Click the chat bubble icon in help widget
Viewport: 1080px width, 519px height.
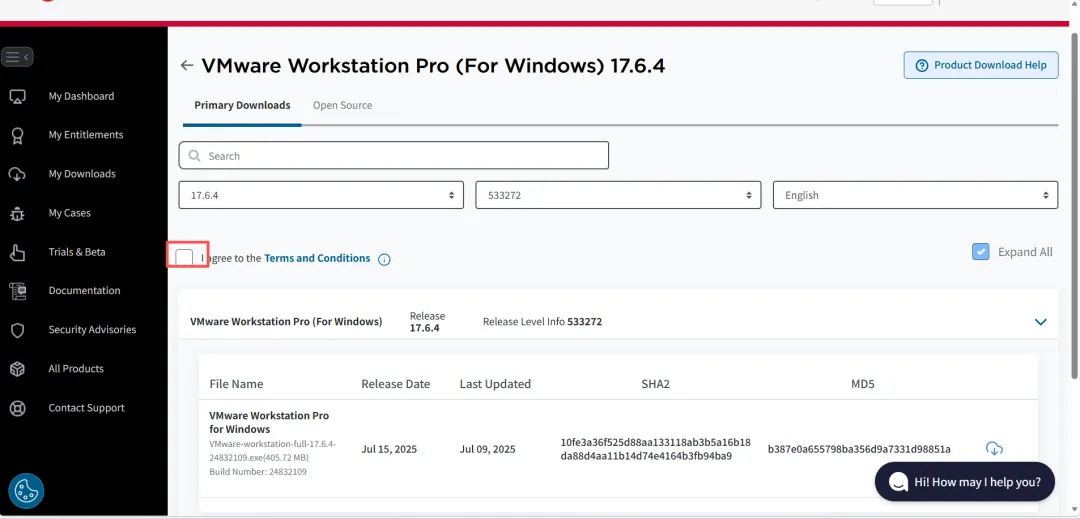(x=898, y=482)
